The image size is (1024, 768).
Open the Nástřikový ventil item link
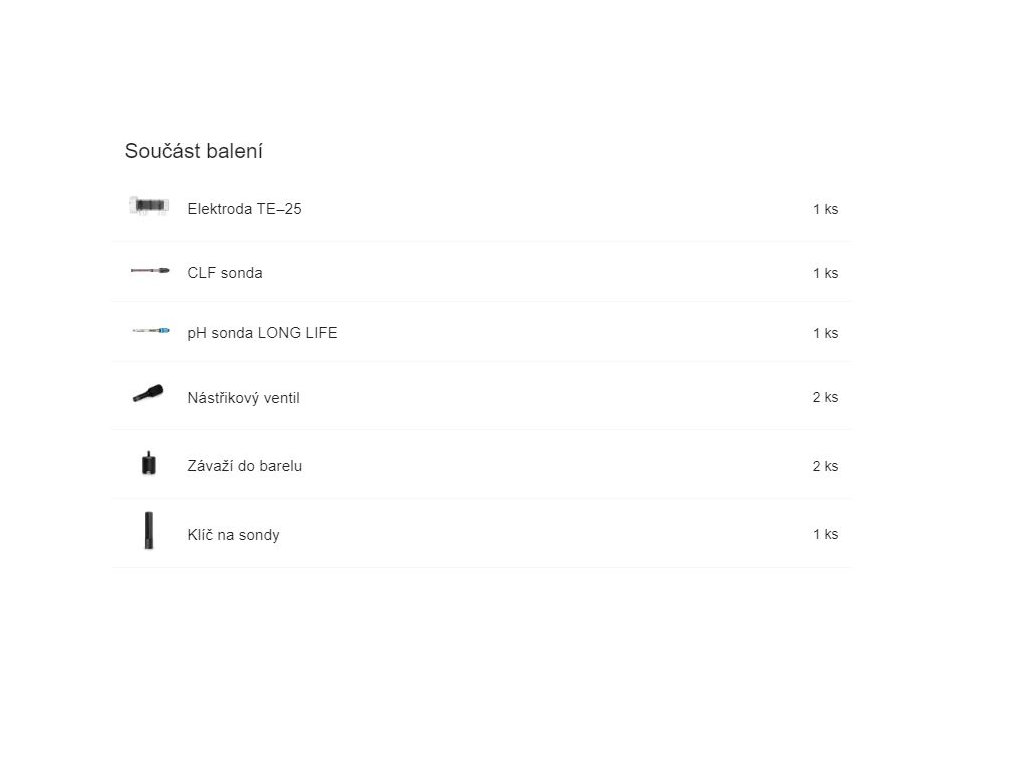(x=243, y=398)
